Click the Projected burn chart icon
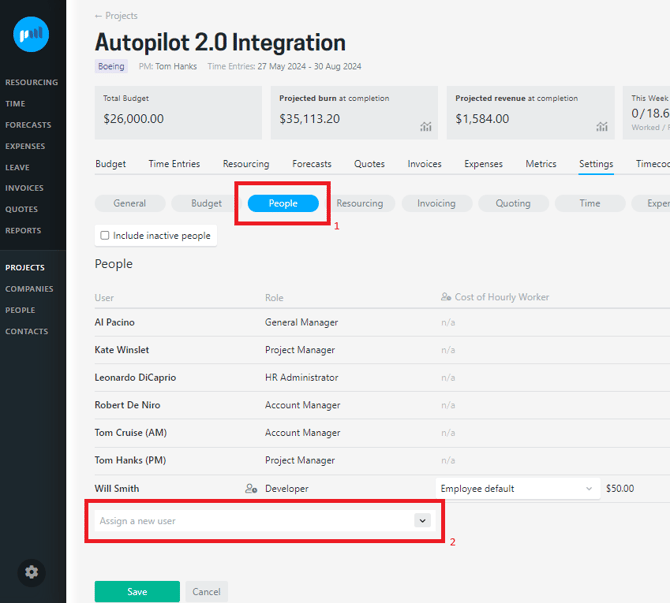Screen dimensions: 670x603 [x=426, y=126]
